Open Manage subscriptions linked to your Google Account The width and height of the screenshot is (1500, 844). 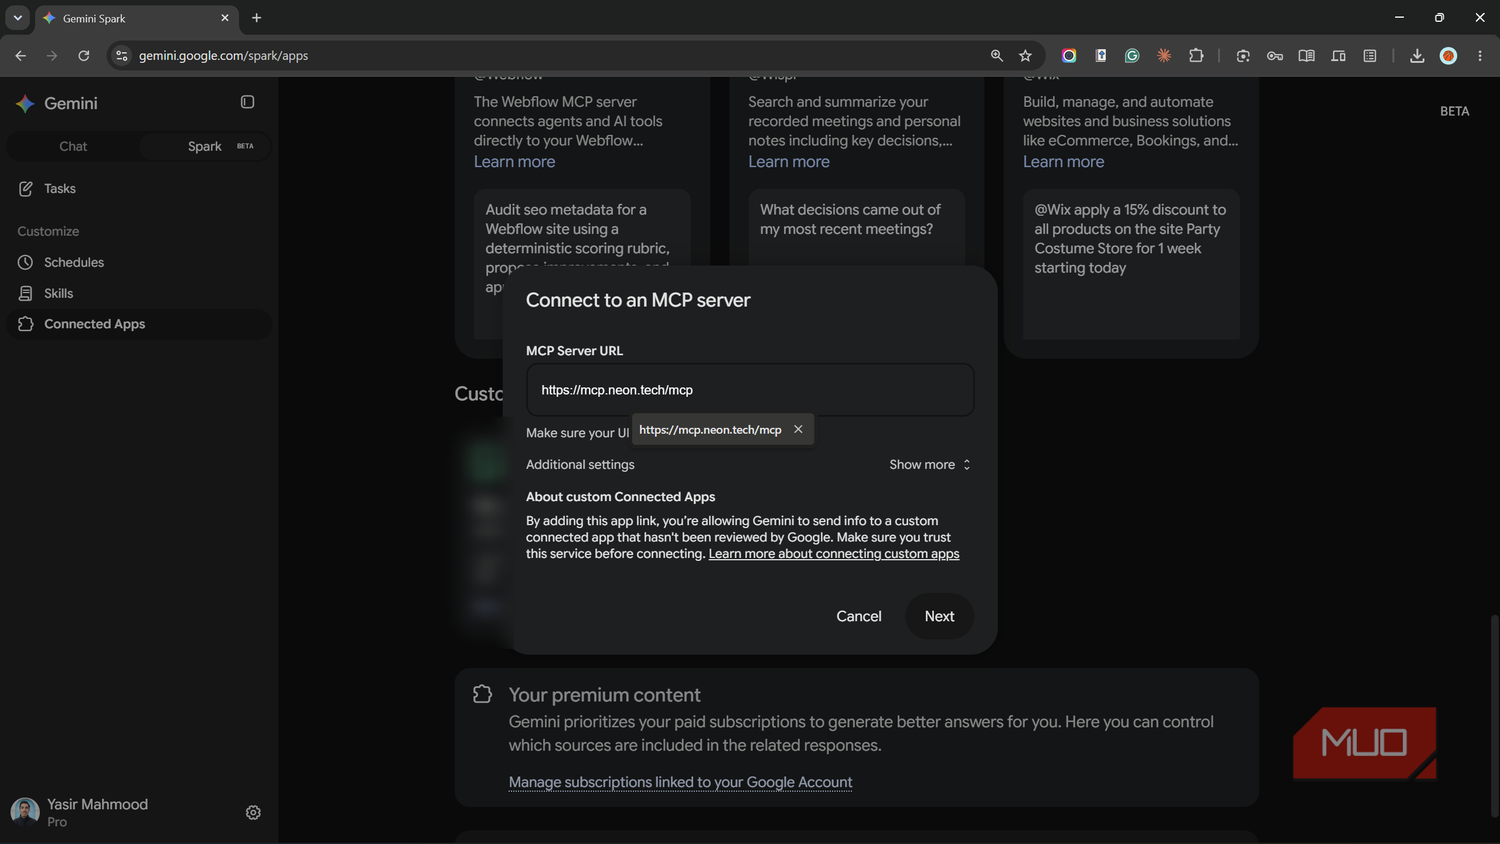point(680,782)
